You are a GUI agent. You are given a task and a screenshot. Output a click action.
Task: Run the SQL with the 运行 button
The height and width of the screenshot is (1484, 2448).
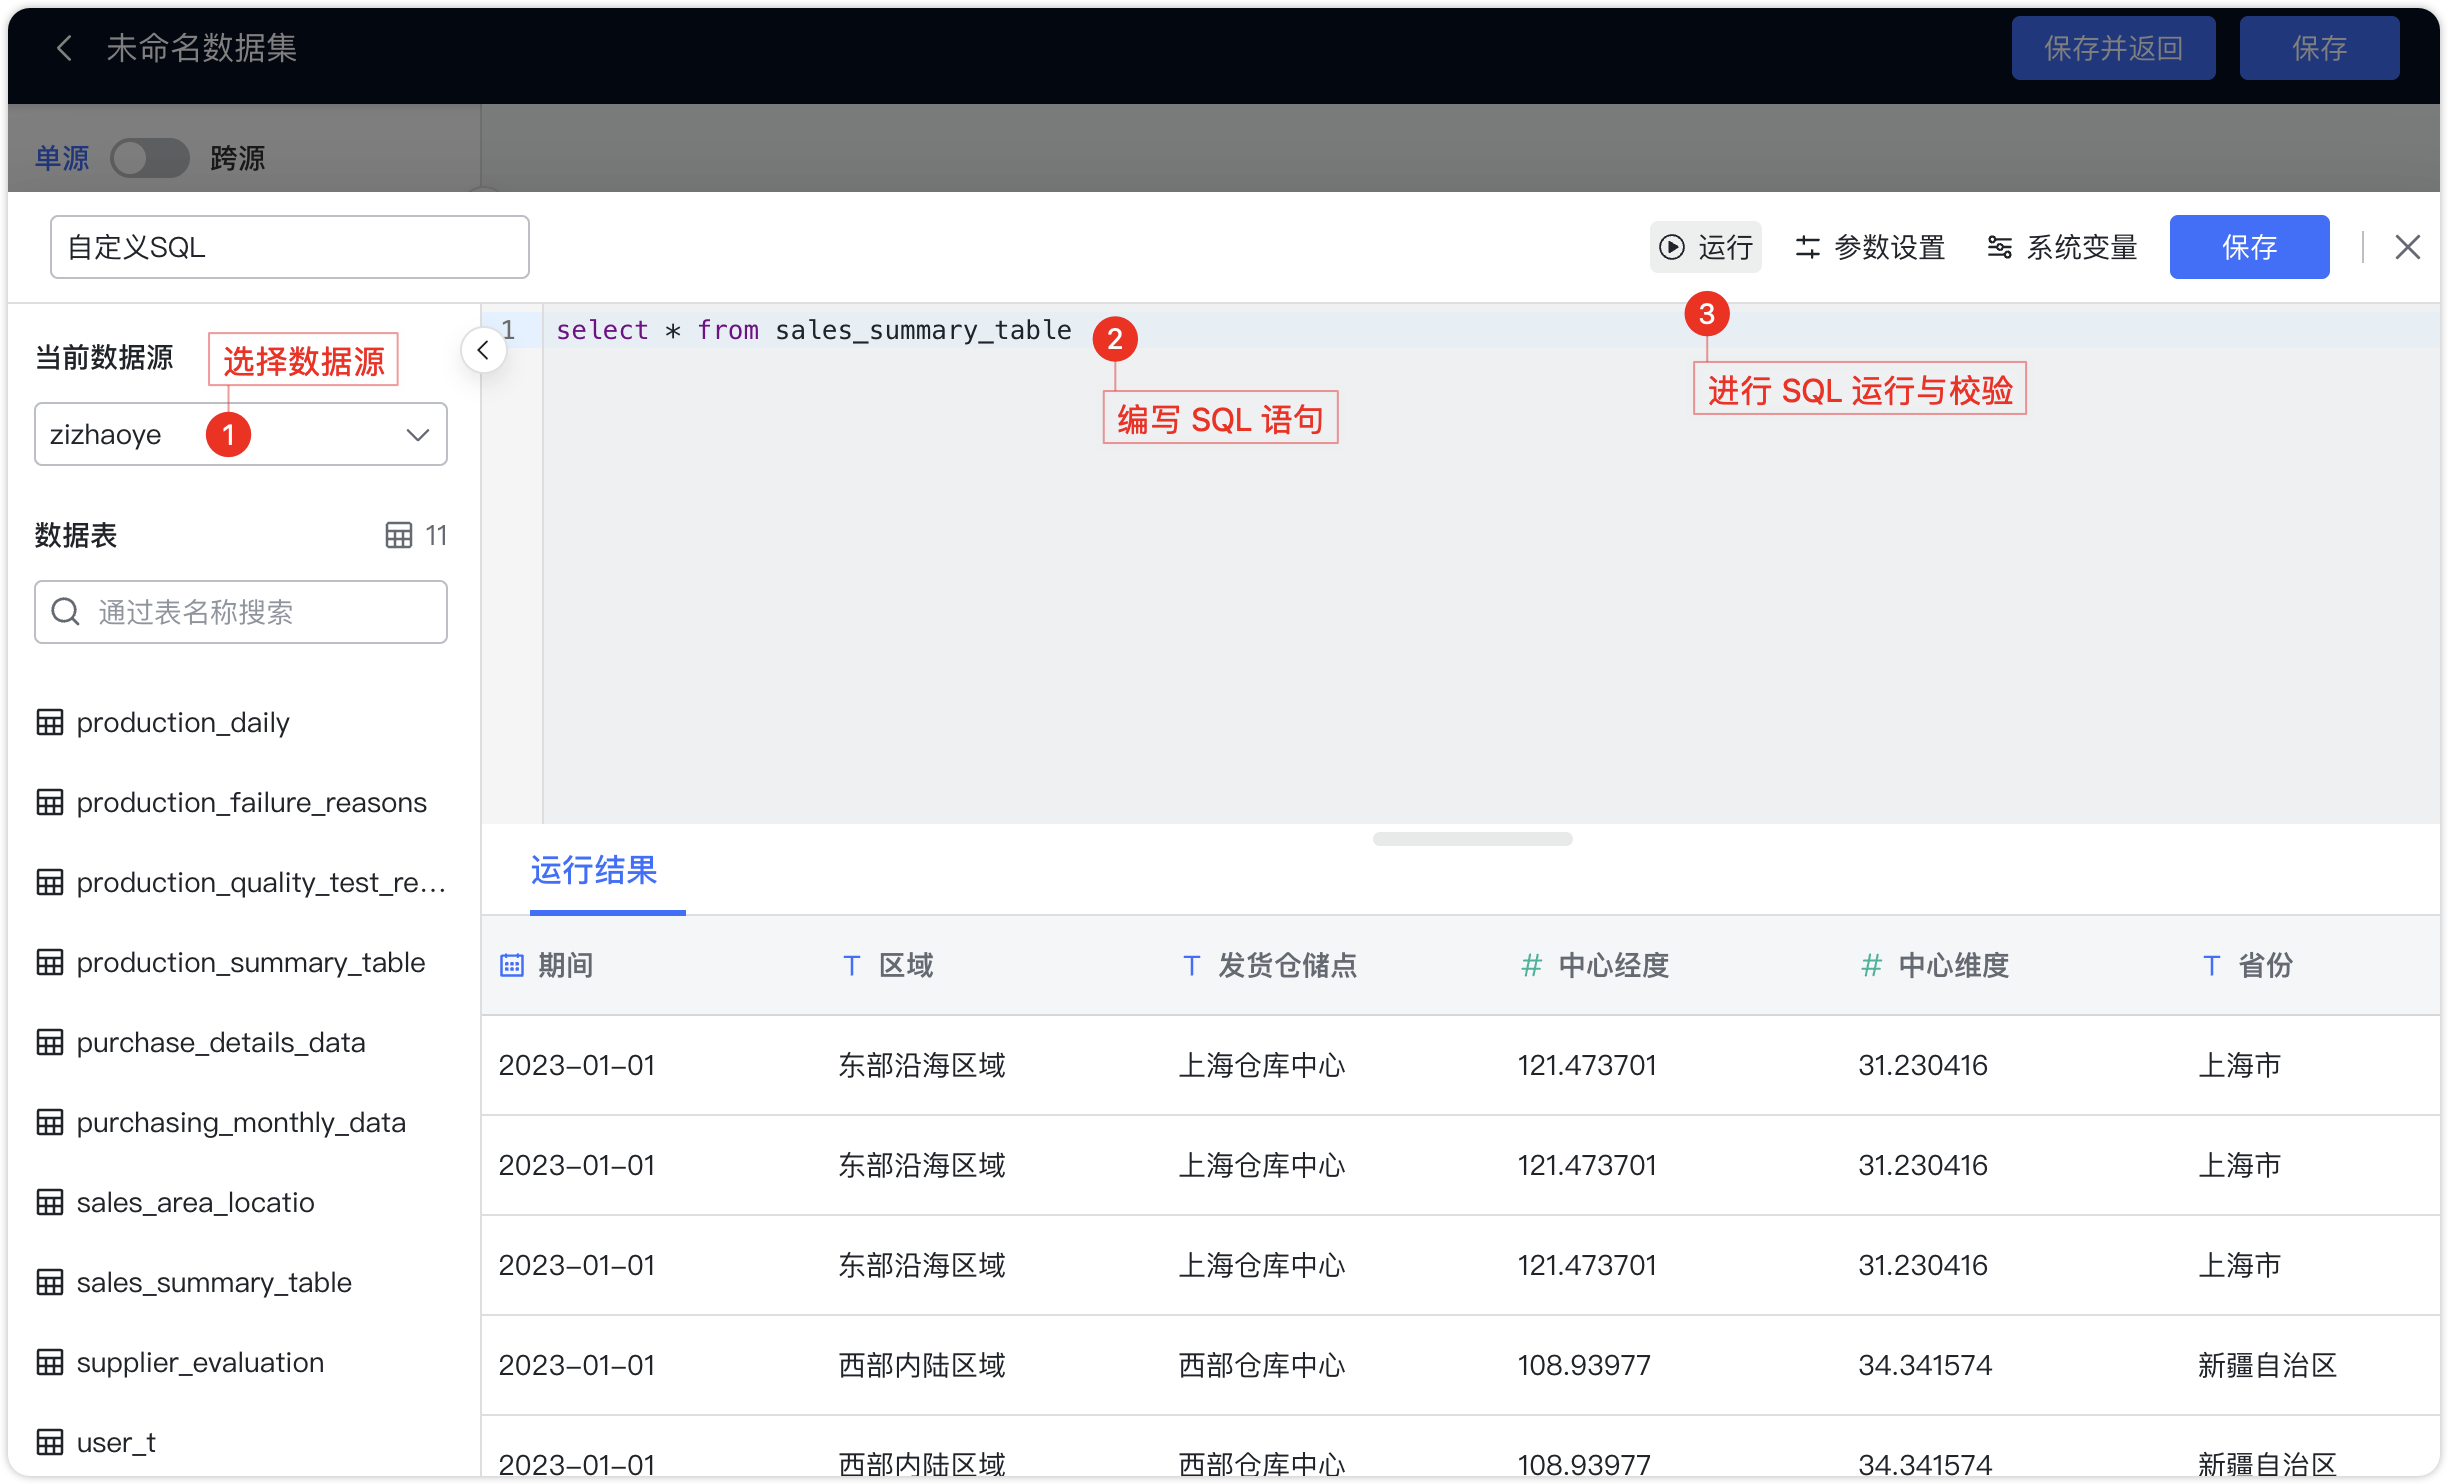[1706, 247]
